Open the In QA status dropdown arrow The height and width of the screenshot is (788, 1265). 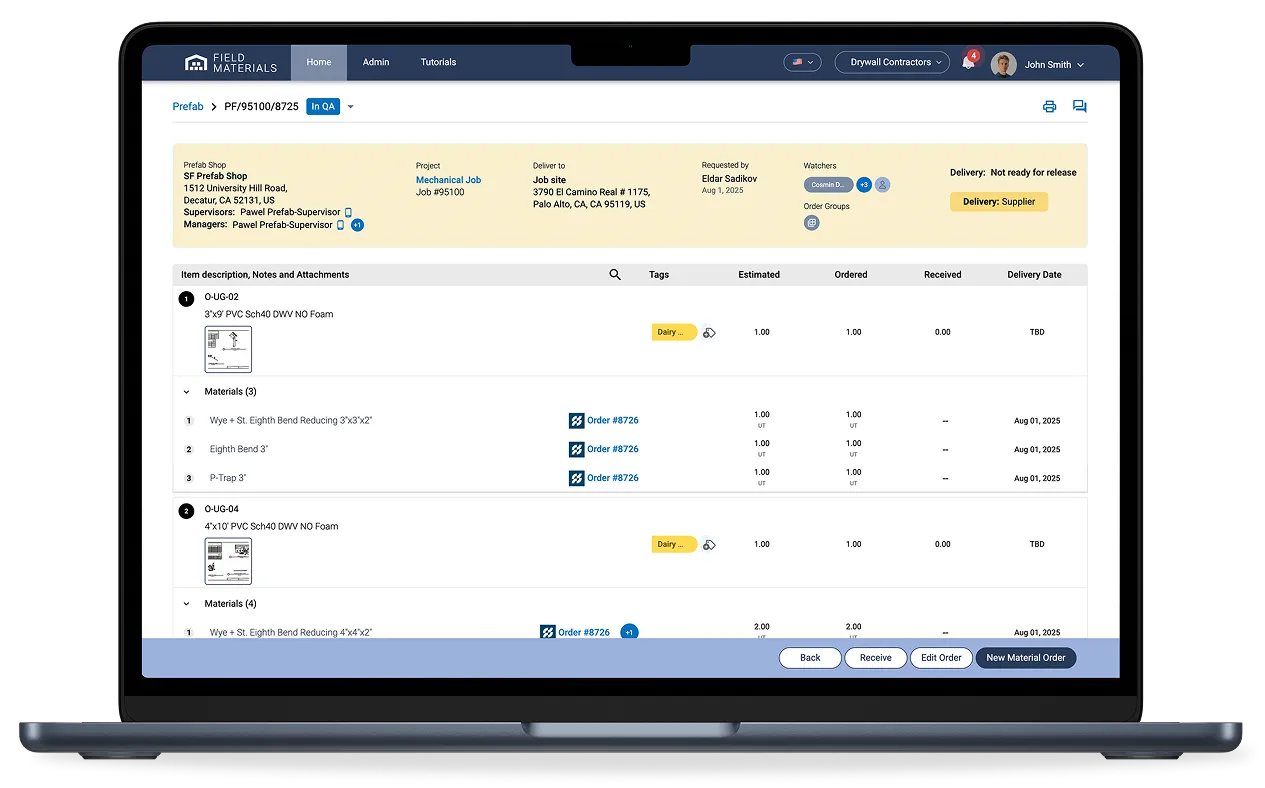[x=350, y=107]
